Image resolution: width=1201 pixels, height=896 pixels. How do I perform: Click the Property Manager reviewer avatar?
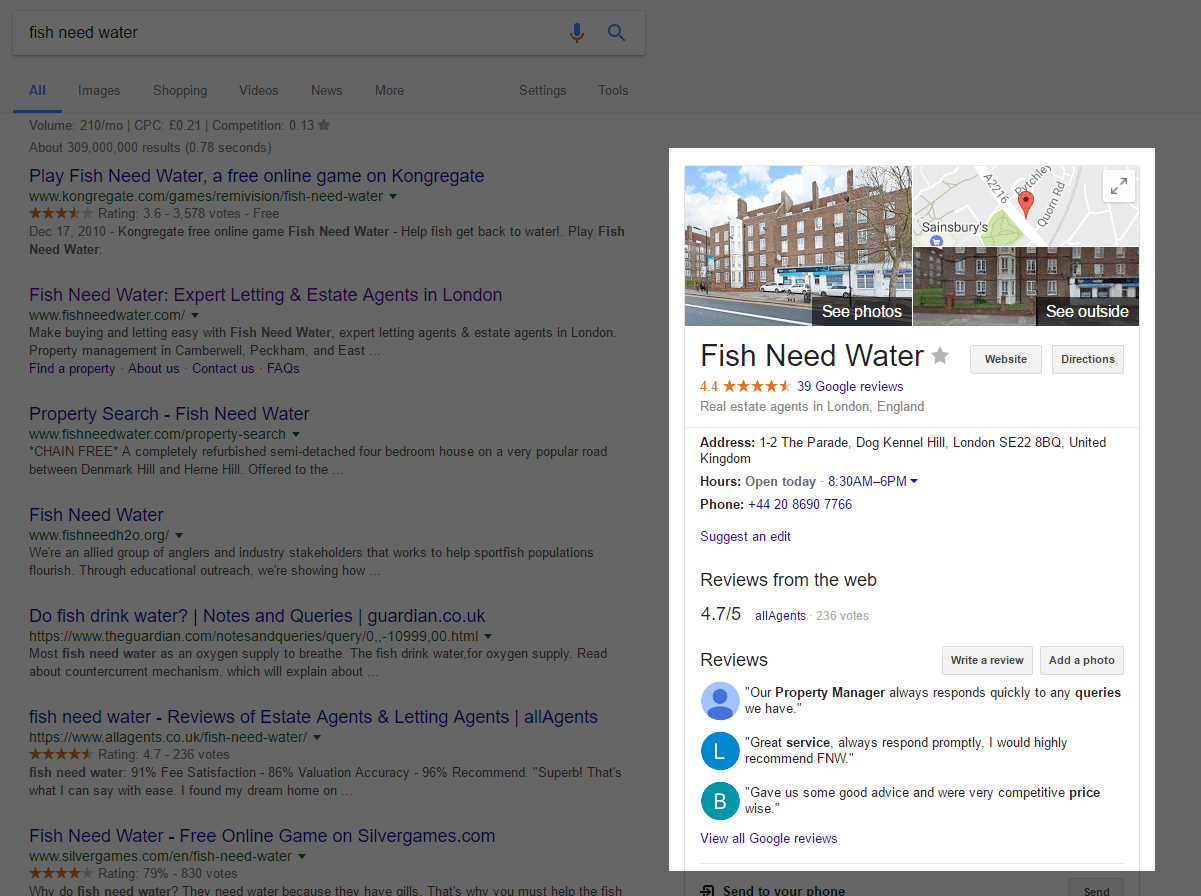pos(720,700)
